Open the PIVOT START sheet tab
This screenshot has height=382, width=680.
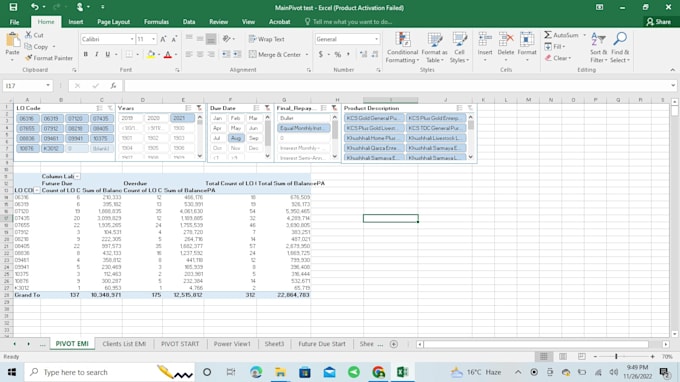(180, 344)
